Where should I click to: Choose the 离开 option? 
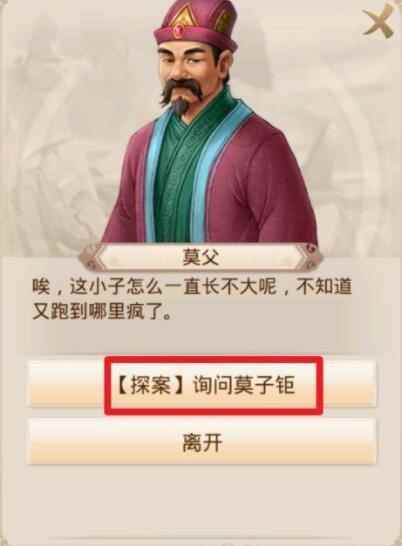click(x=201, y=442)
